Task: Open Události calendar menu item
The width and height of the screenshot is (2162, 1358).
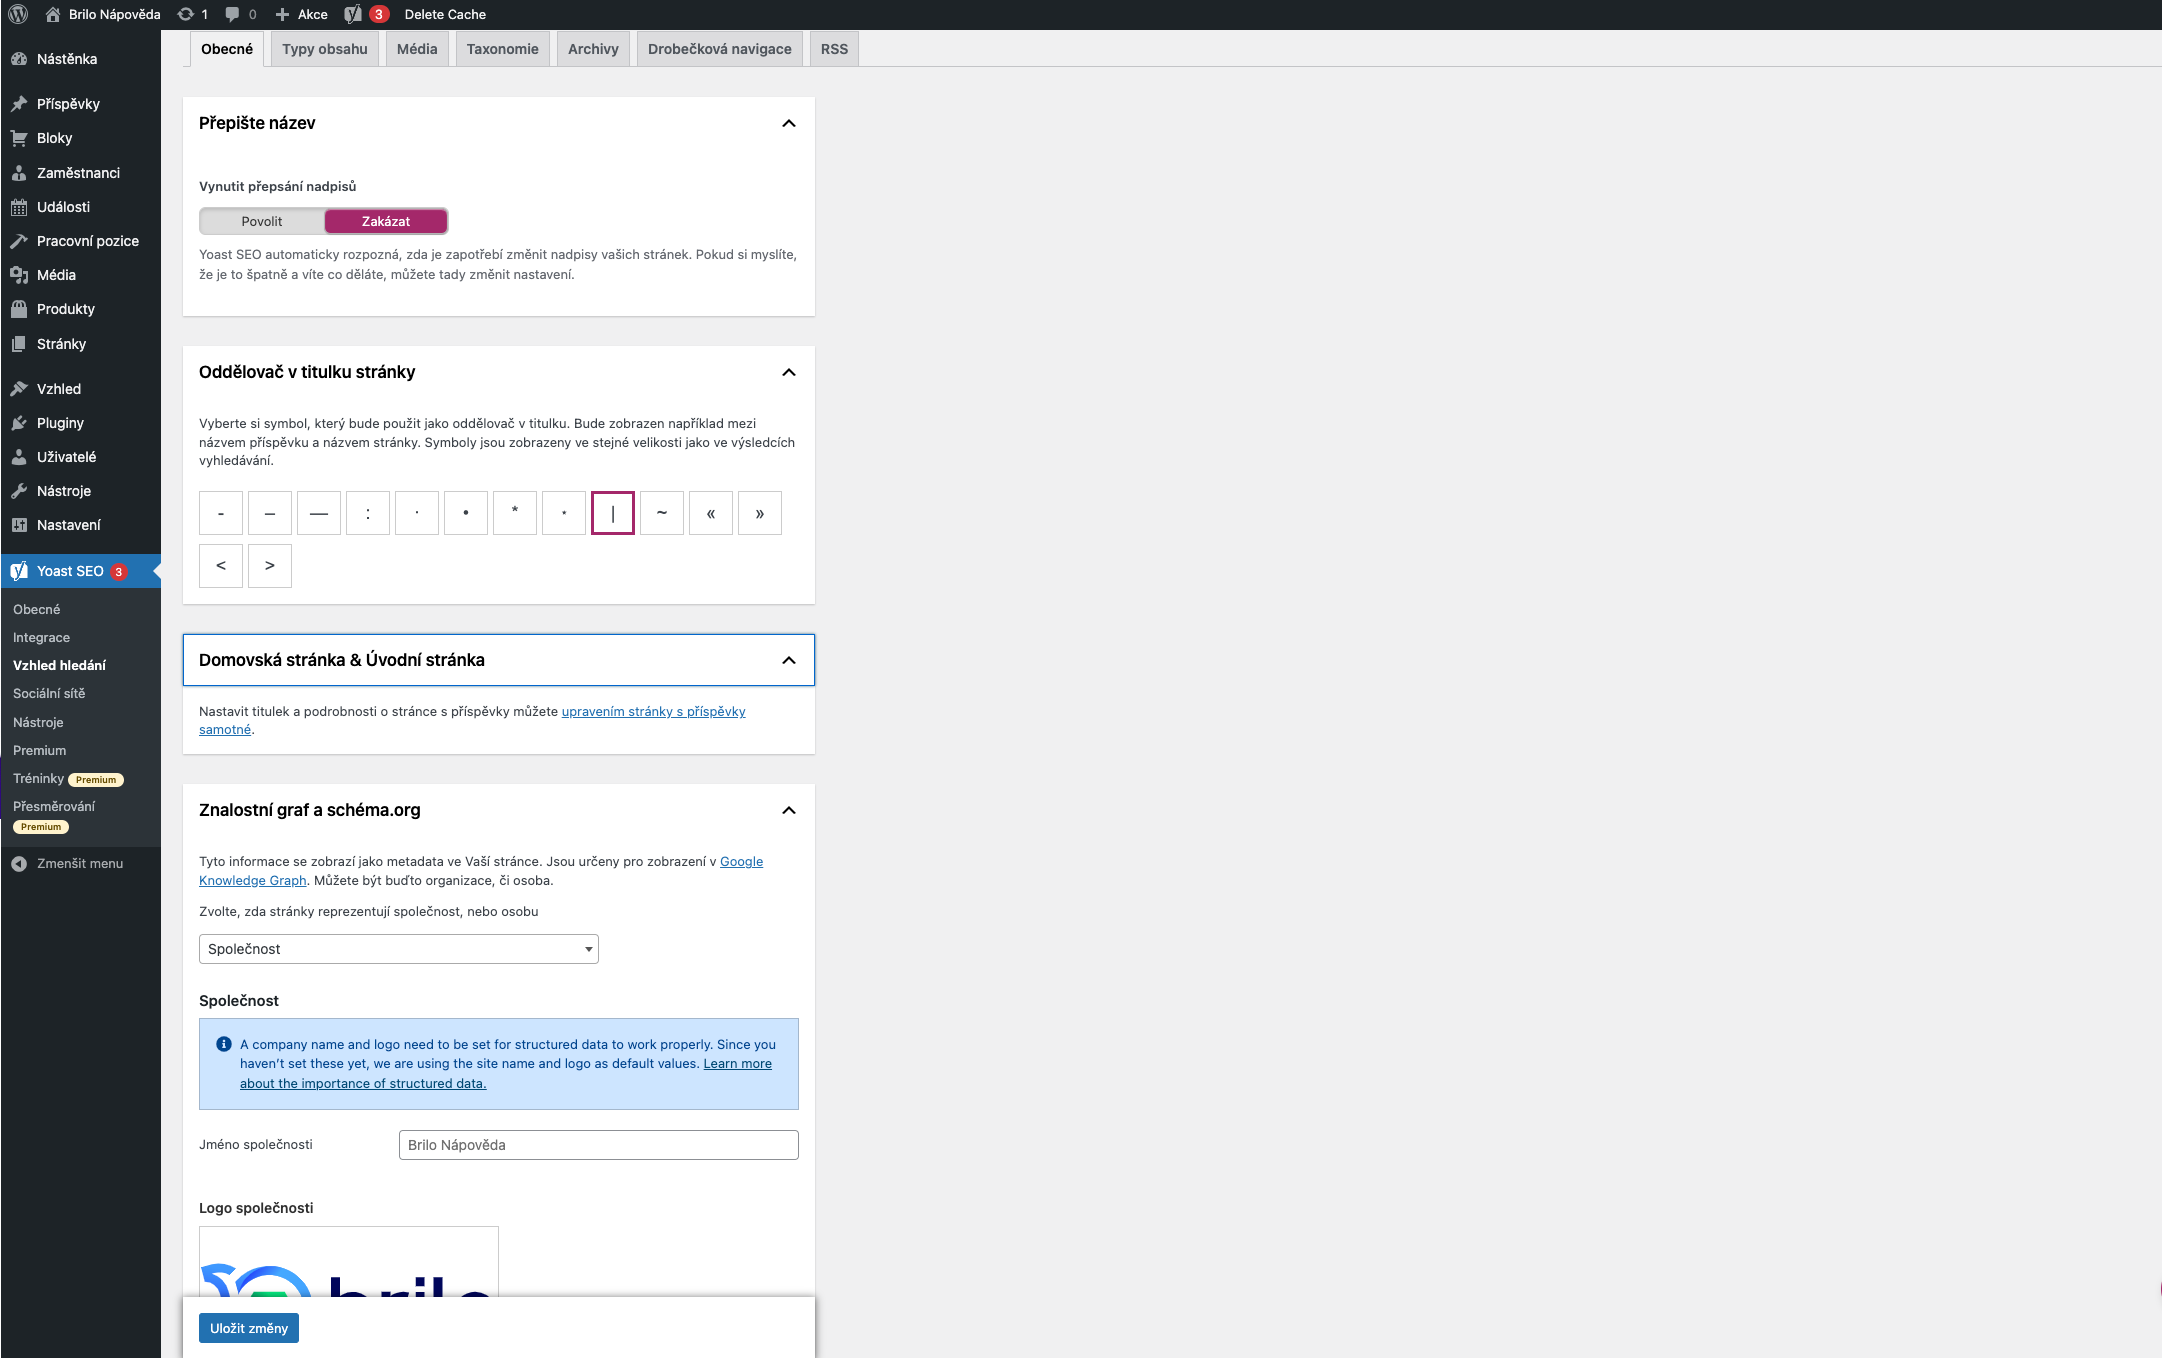Action: pos(63,207)
